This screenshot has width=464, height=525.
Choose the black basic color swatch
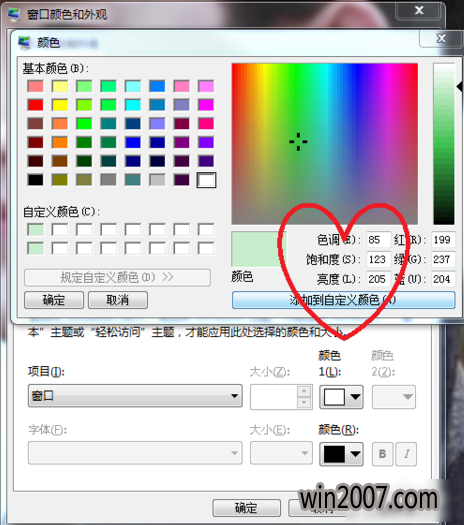point(35,180)
